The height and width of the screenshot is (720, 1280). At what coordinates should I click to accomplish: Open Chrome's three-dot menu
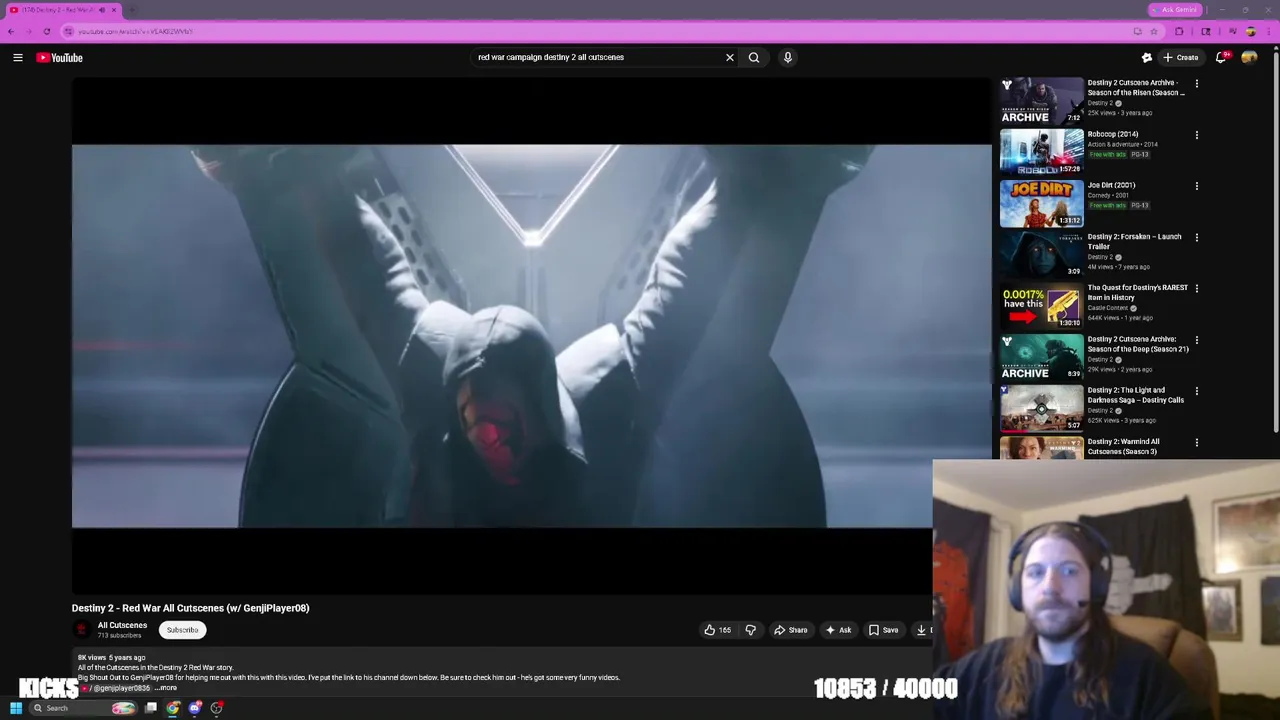pyautogui.click(x=1268, y=31)
